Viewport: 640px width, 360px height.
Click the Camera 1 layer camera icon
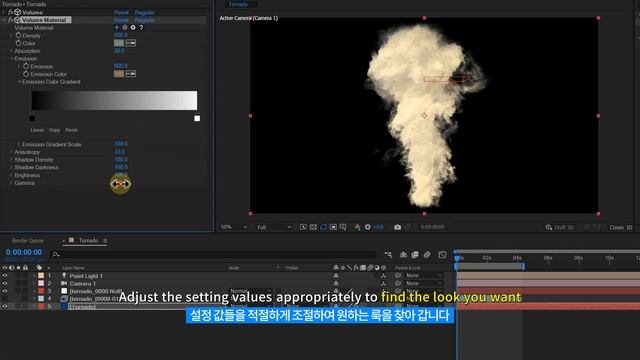coord(64,283)
